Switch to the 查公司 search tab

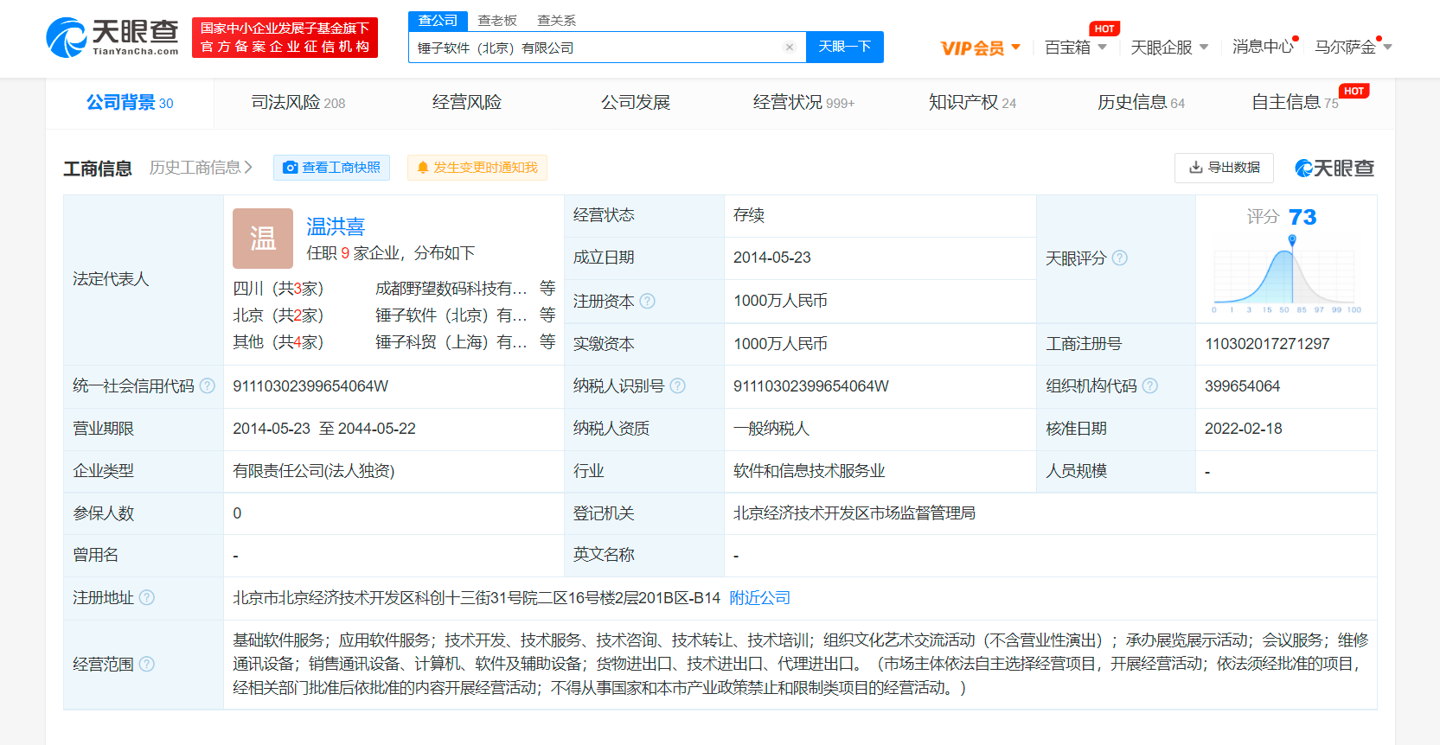(438, 20)
